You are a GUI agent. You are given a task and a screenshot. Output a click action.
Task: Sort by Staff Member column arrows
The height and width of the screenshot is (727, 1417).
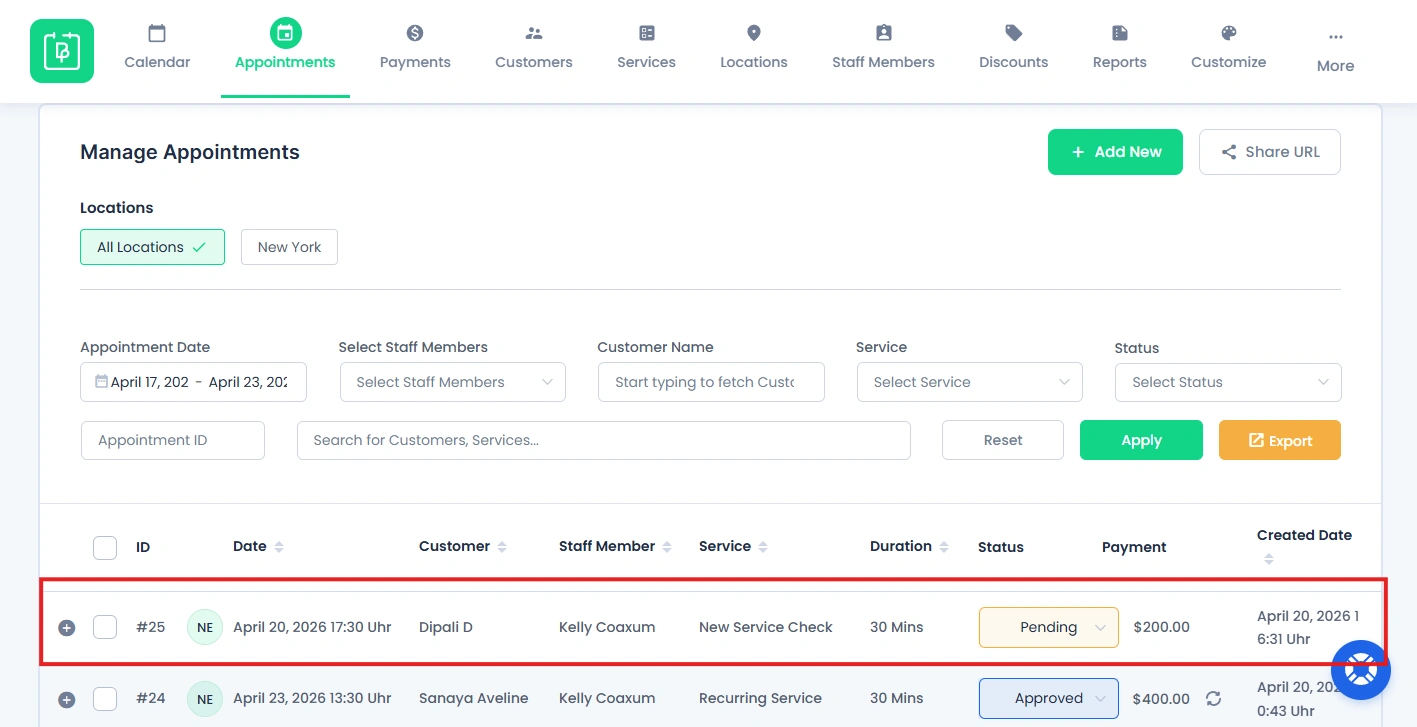pyautogui.click(x=667, y=547)
